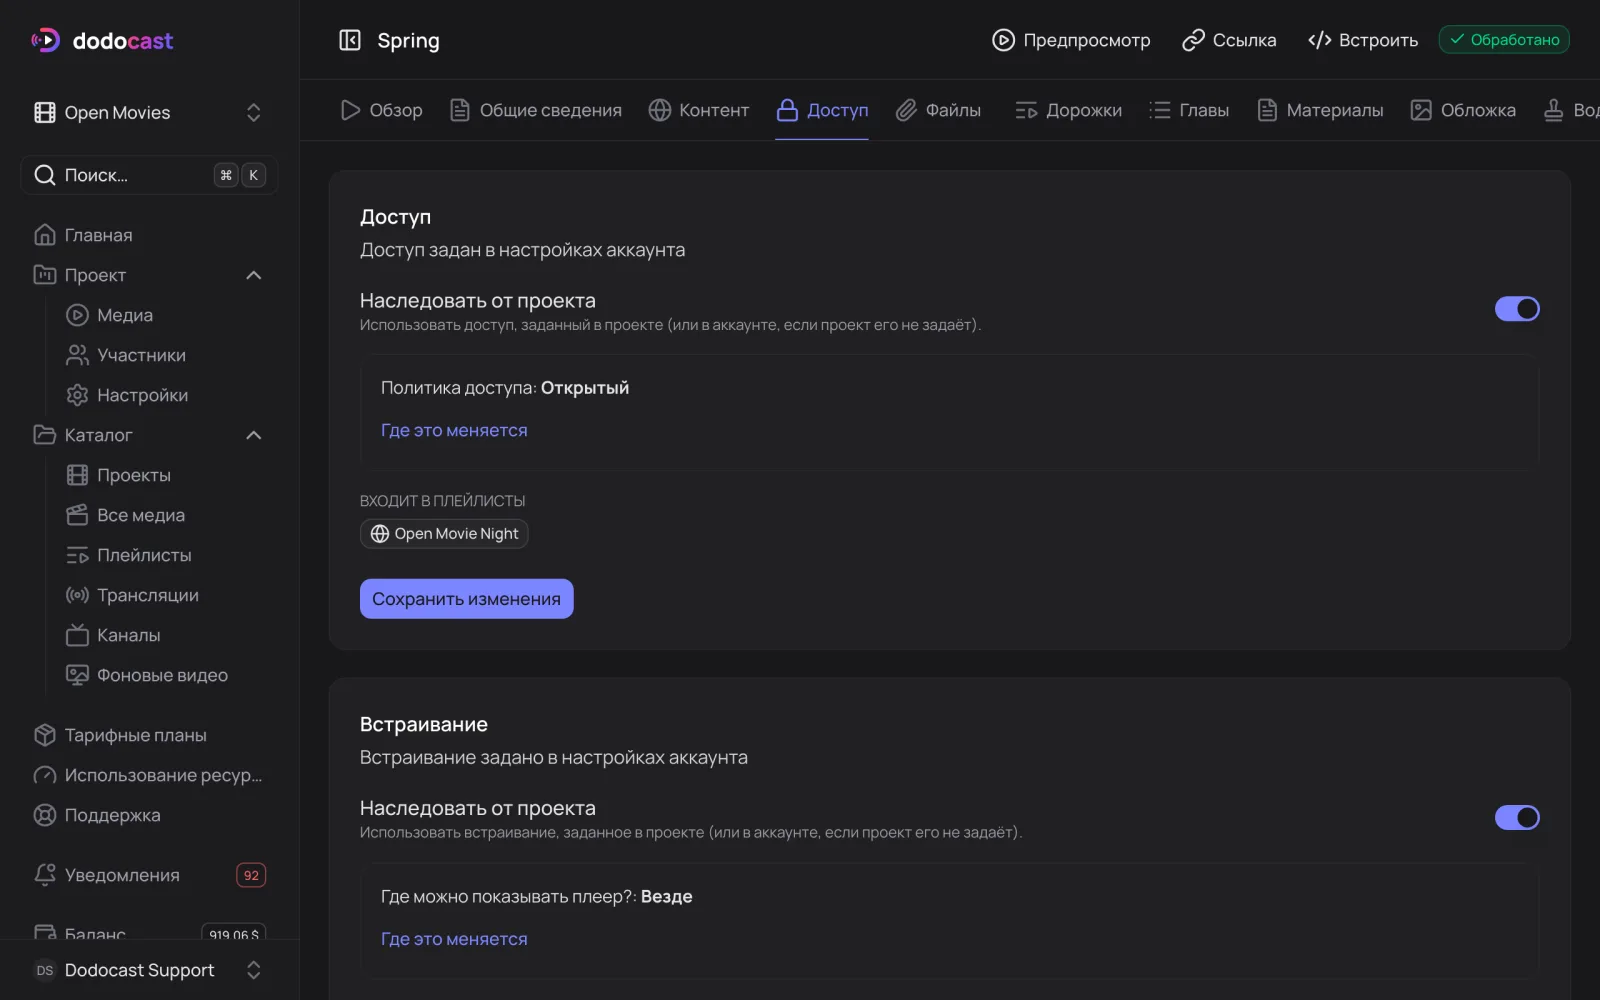Open Настройки gear in sidebar

127,395
